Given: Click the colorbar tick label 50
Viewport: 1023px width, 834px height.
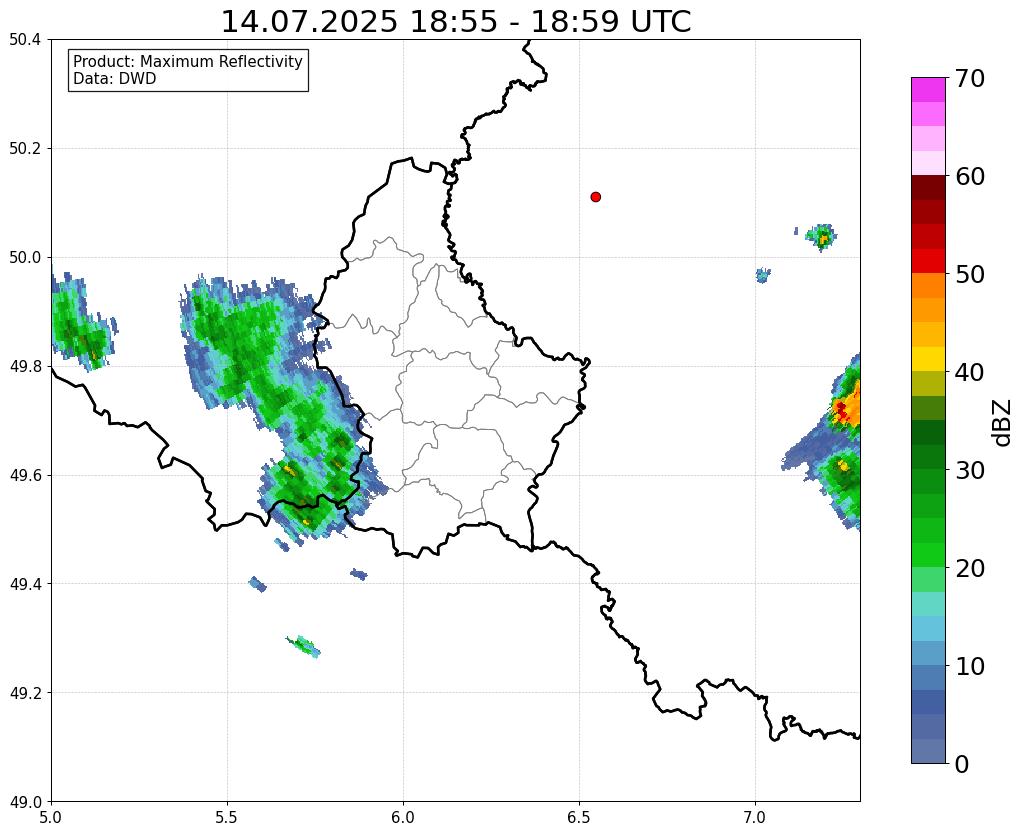Looking at the screenshot, I should 970,274.
